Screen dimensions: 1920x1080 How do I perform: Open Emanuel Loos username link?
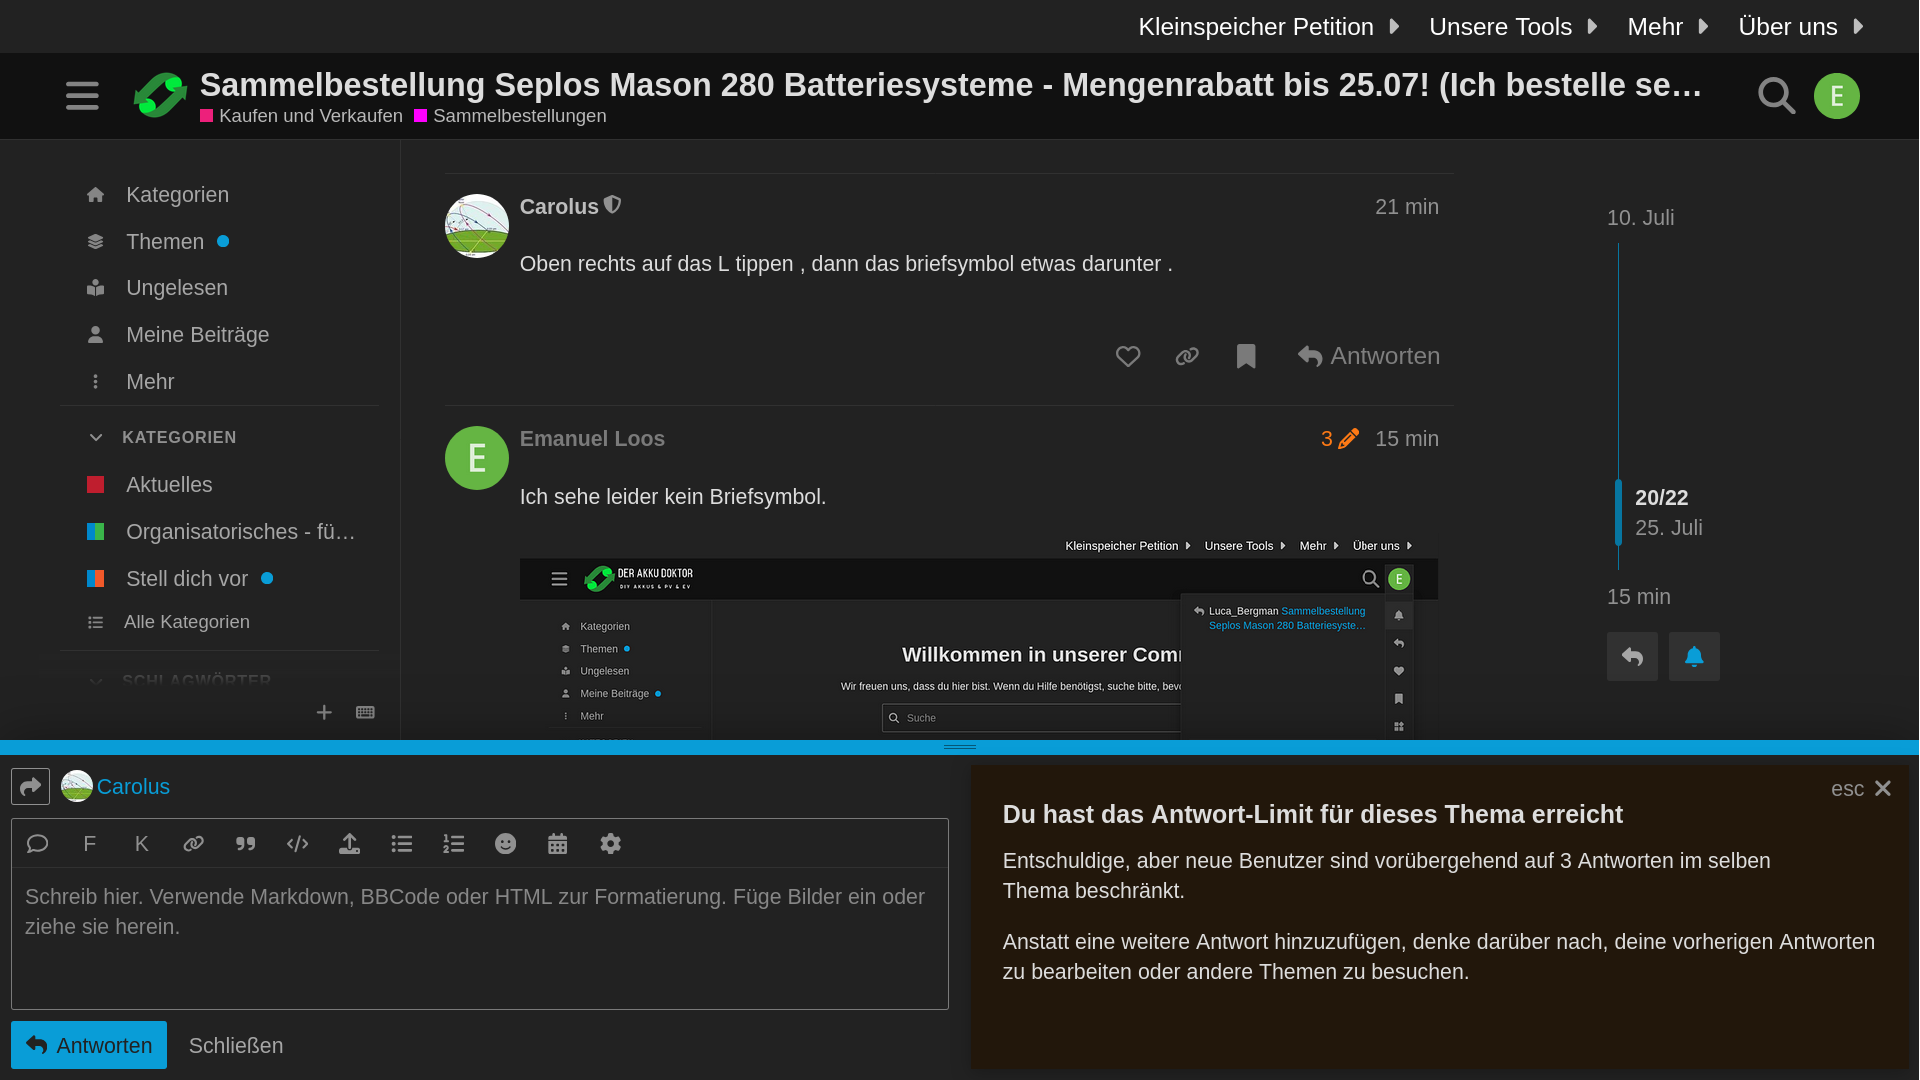click(592, 439)
